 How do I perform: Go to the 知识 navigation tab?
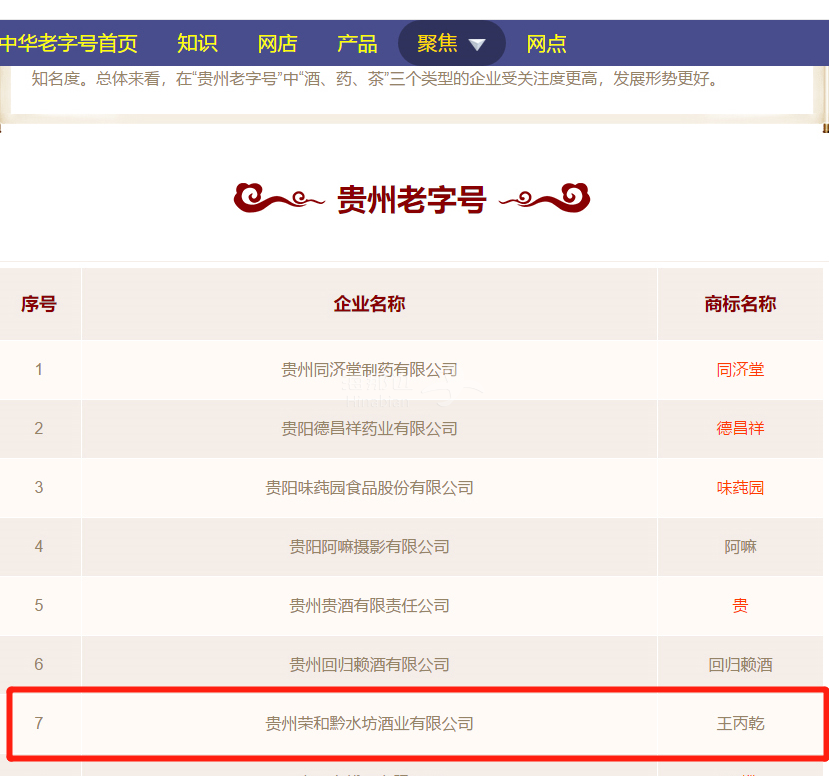(197, 44)
